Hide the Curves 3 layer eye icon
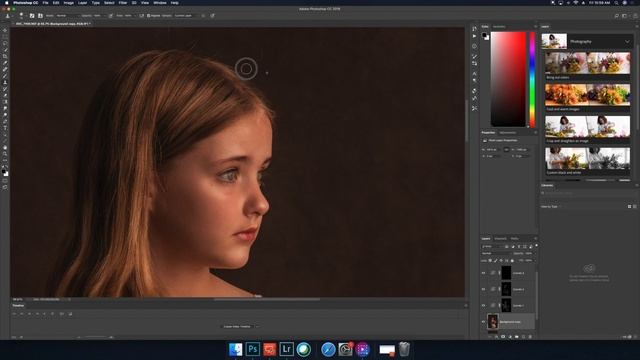This screenshot has height=360, width=640. [x=483, y=273]
